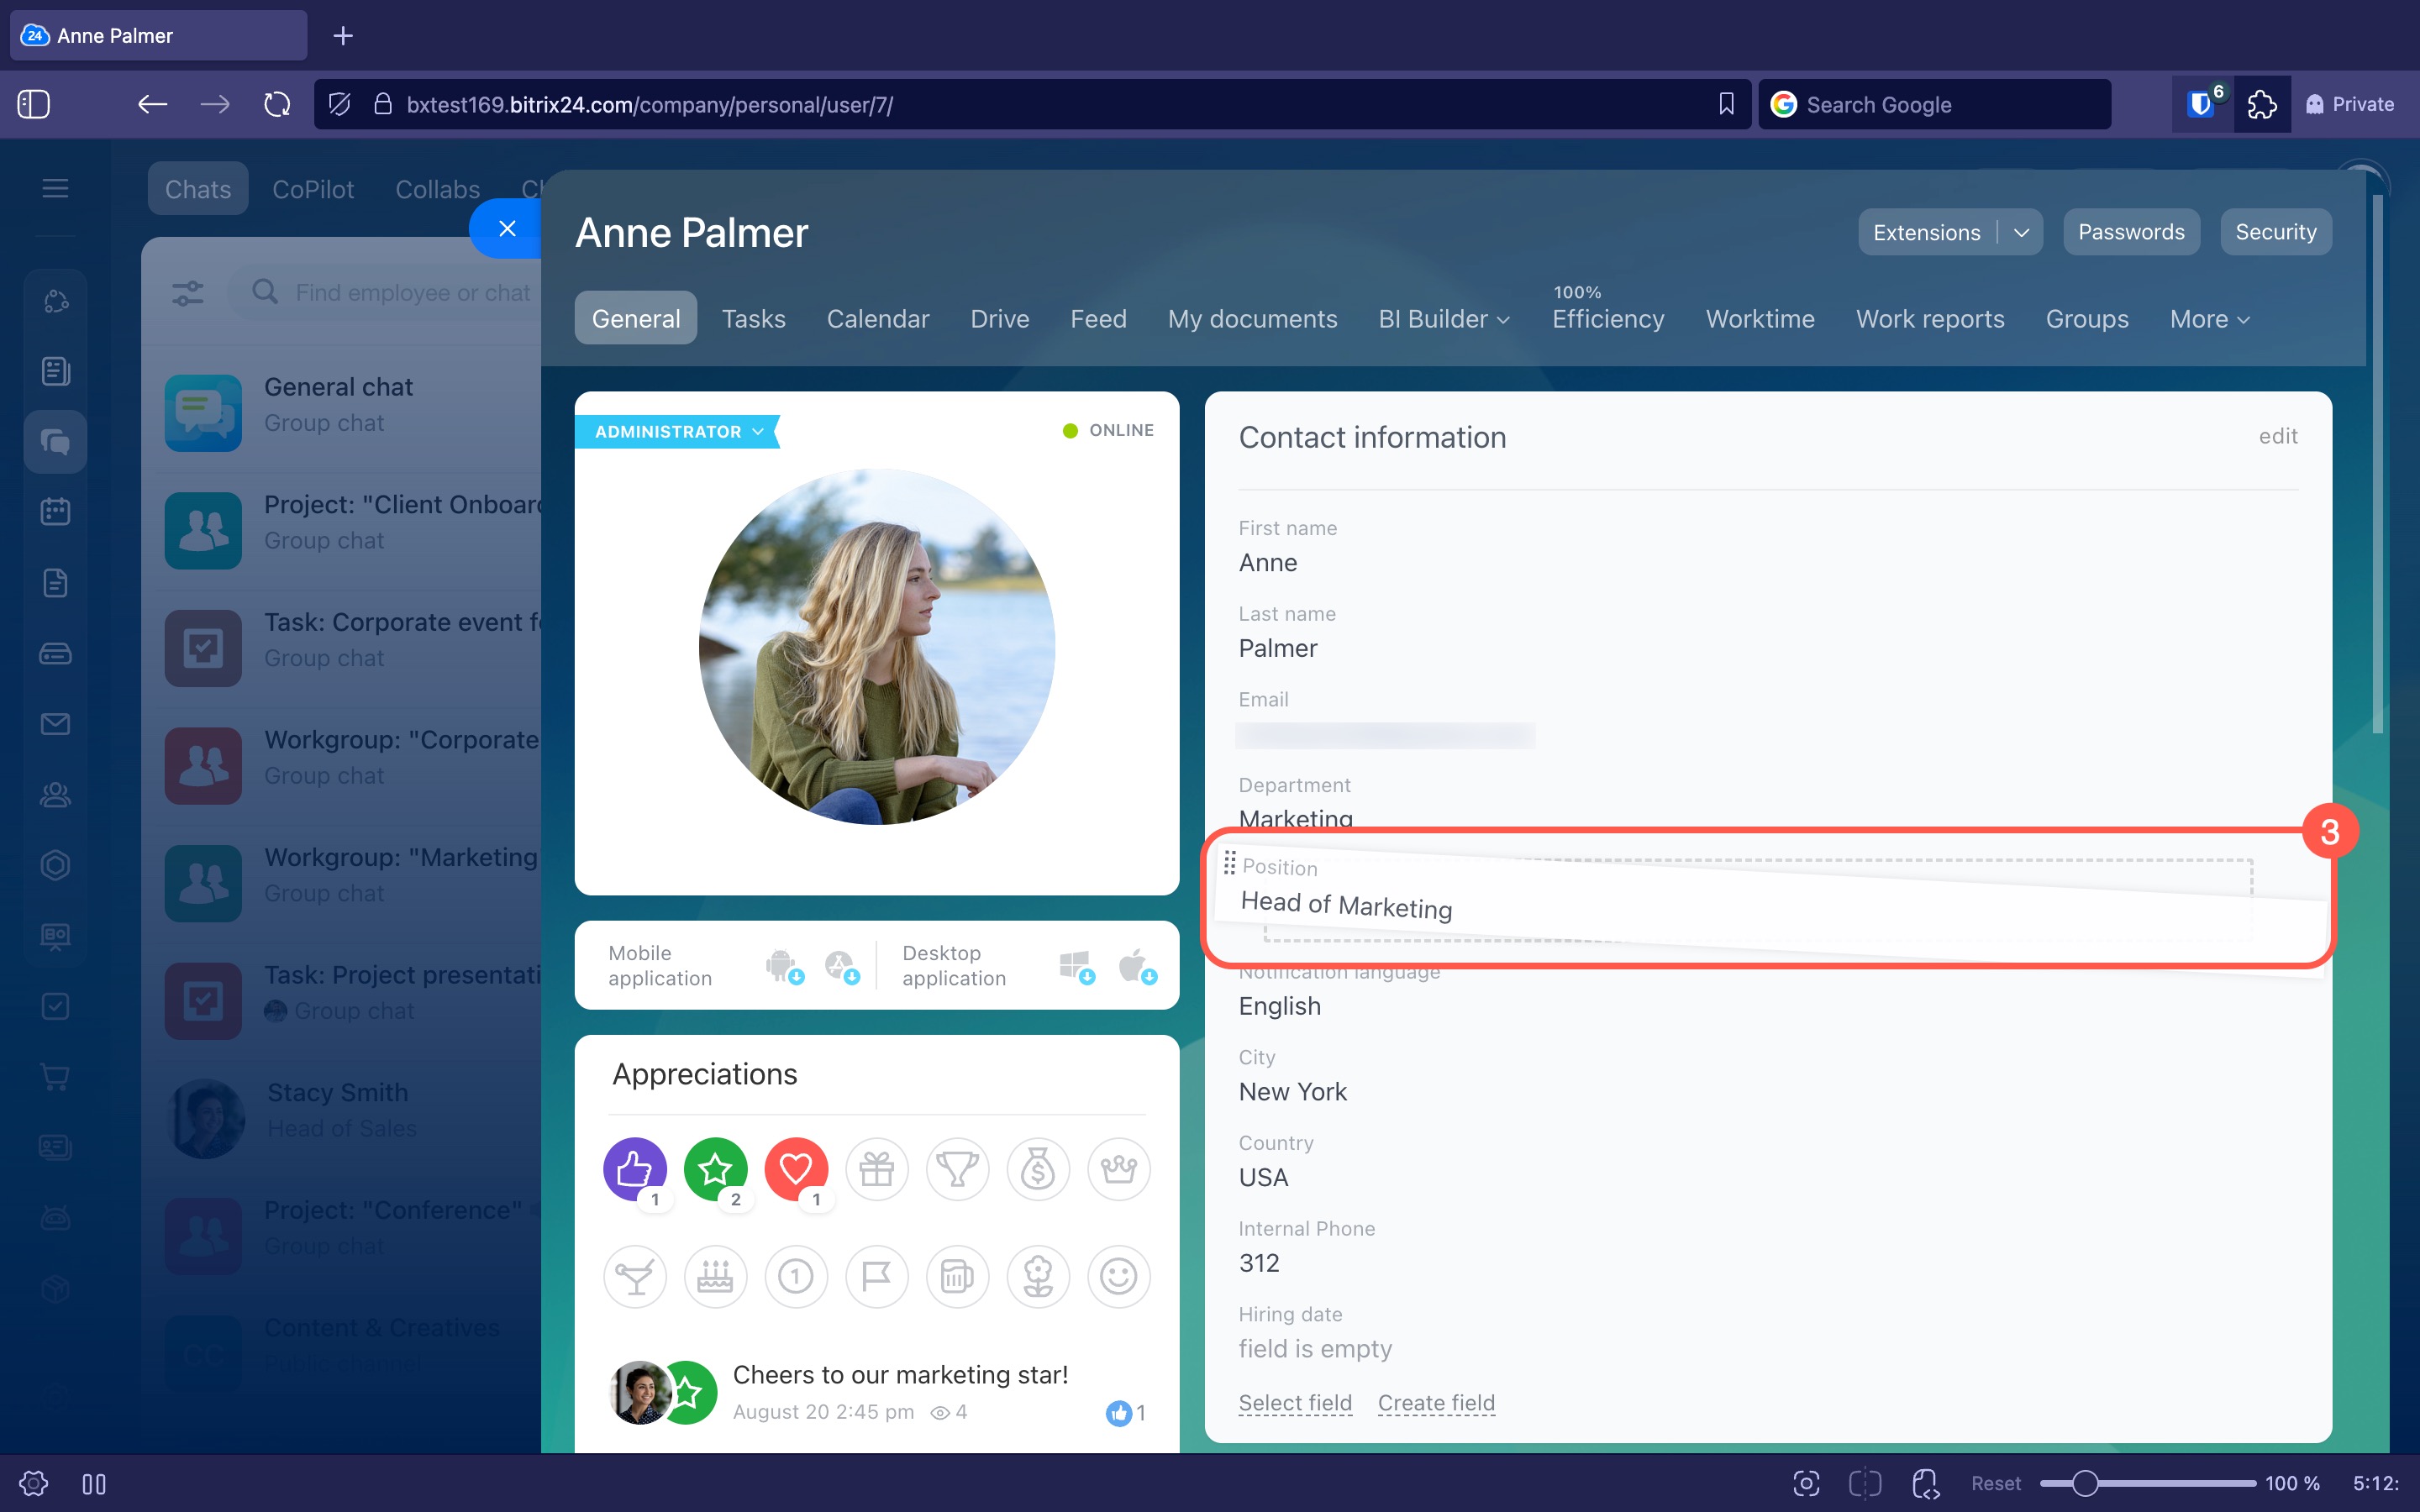This screenshot has width=2420, height=1512.
Task: Download the Windows desktop application
Action: (1076, 966)
